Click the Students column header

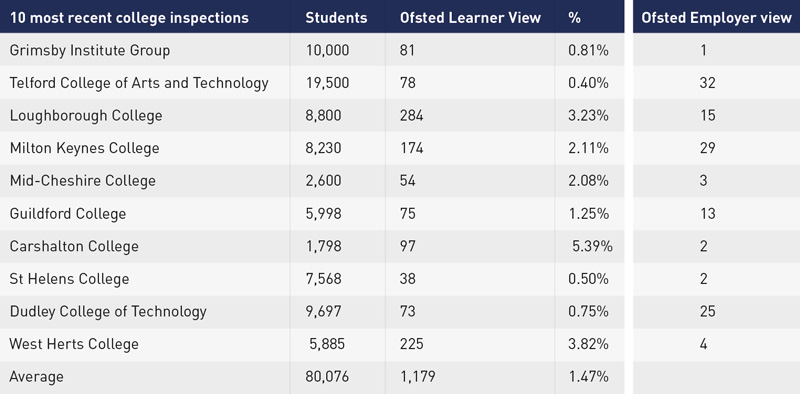(x=336, y=17)
